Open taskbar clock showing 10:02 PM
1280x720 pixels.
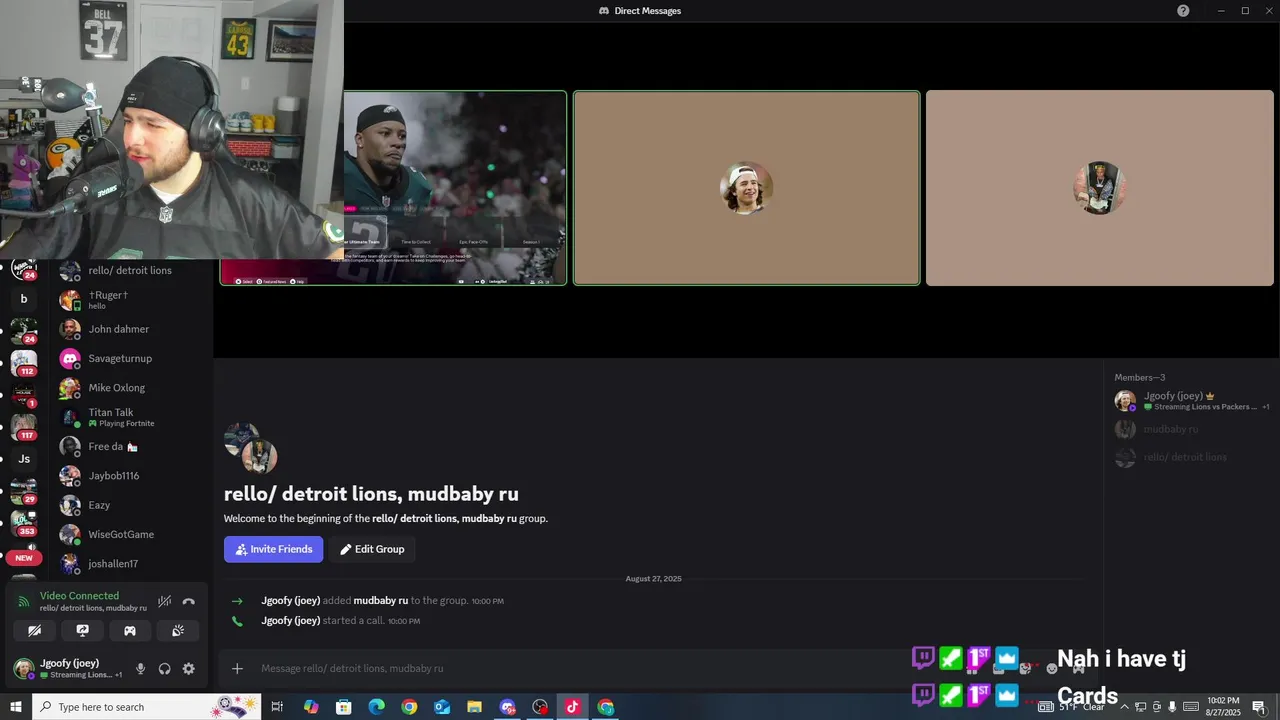[x=1223, y=707]
